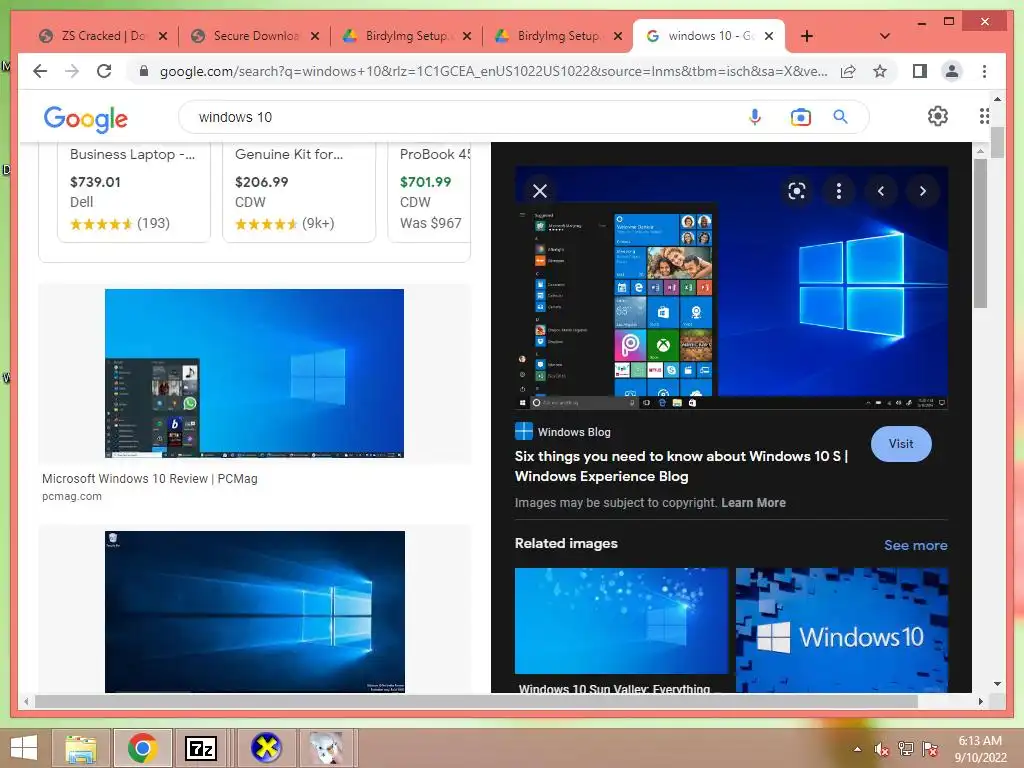Open a new tab with plus button
The image size is (1024, 768).
(807, 36)
